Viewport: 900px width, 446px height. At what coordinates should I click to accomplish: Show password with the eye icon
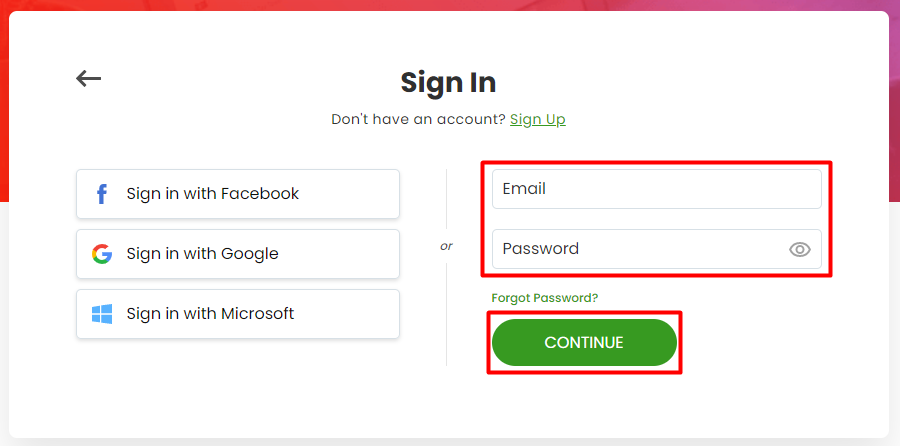point(800,249)
